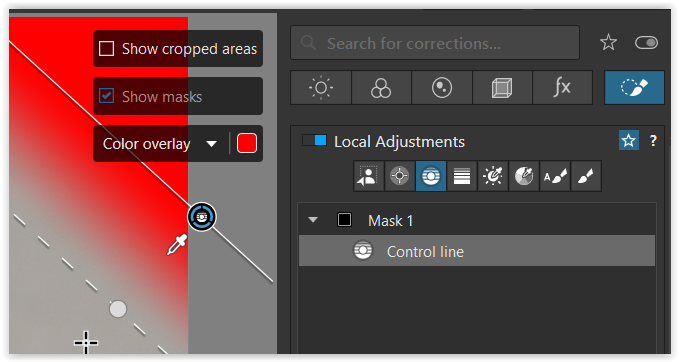This screenshot has width=679, height=362.
Task: Collapse the Mask 1 group
Action: 313,220
